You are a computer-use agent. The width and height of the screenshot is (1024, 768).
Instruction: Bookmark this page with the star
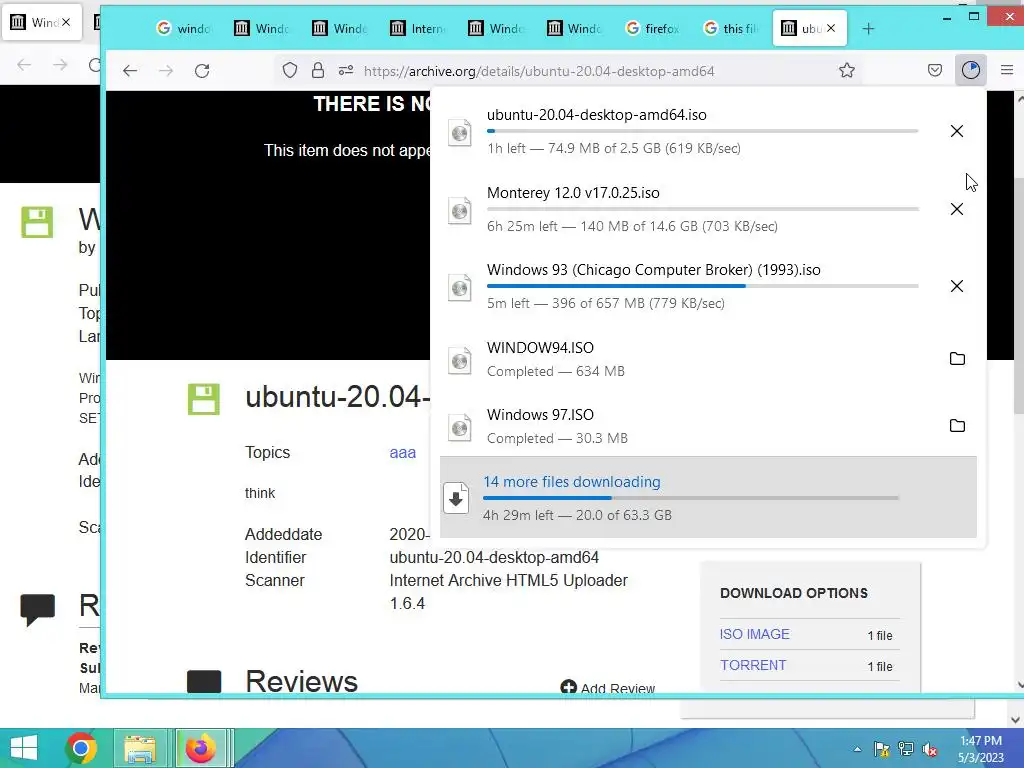pos(846,71)
